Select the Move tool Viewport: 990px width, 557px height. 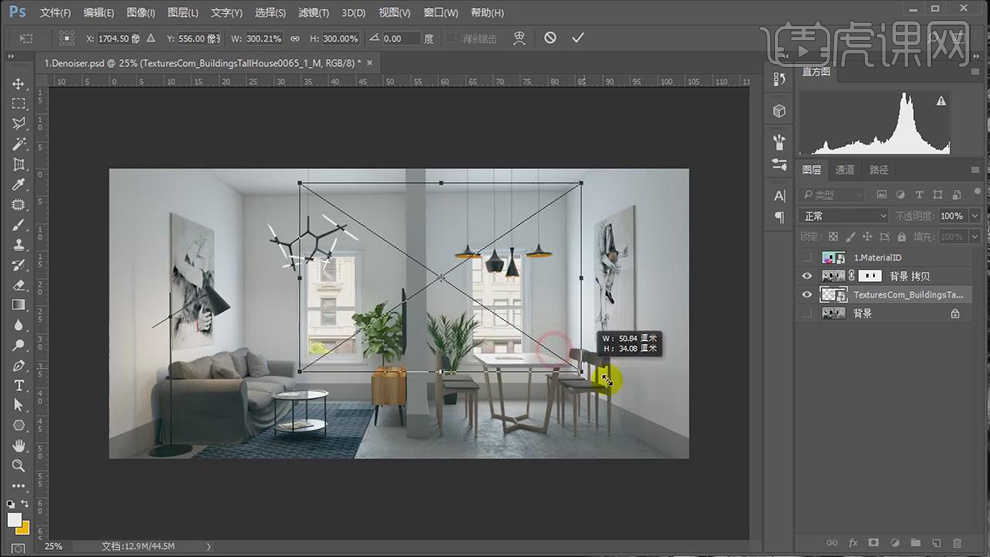tap(18, 84)
